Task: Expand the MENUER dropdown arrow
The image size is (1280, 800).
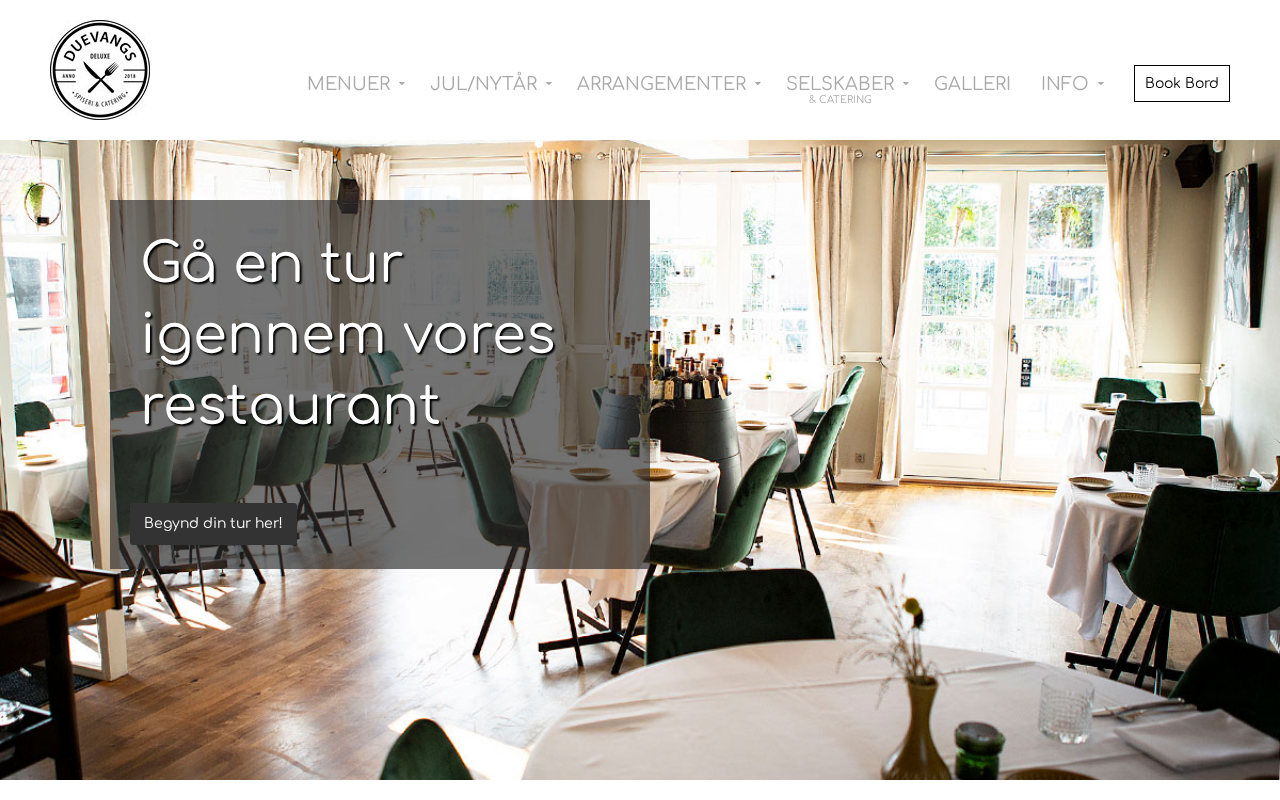Action: coord(401,85)
